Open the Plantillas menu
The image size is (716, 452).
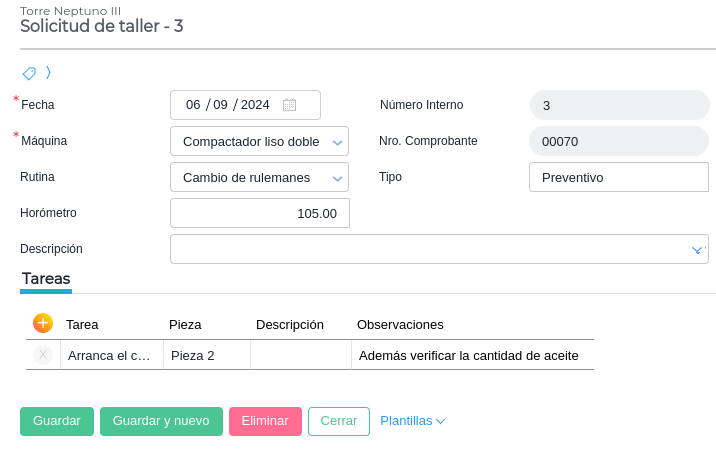412,421
